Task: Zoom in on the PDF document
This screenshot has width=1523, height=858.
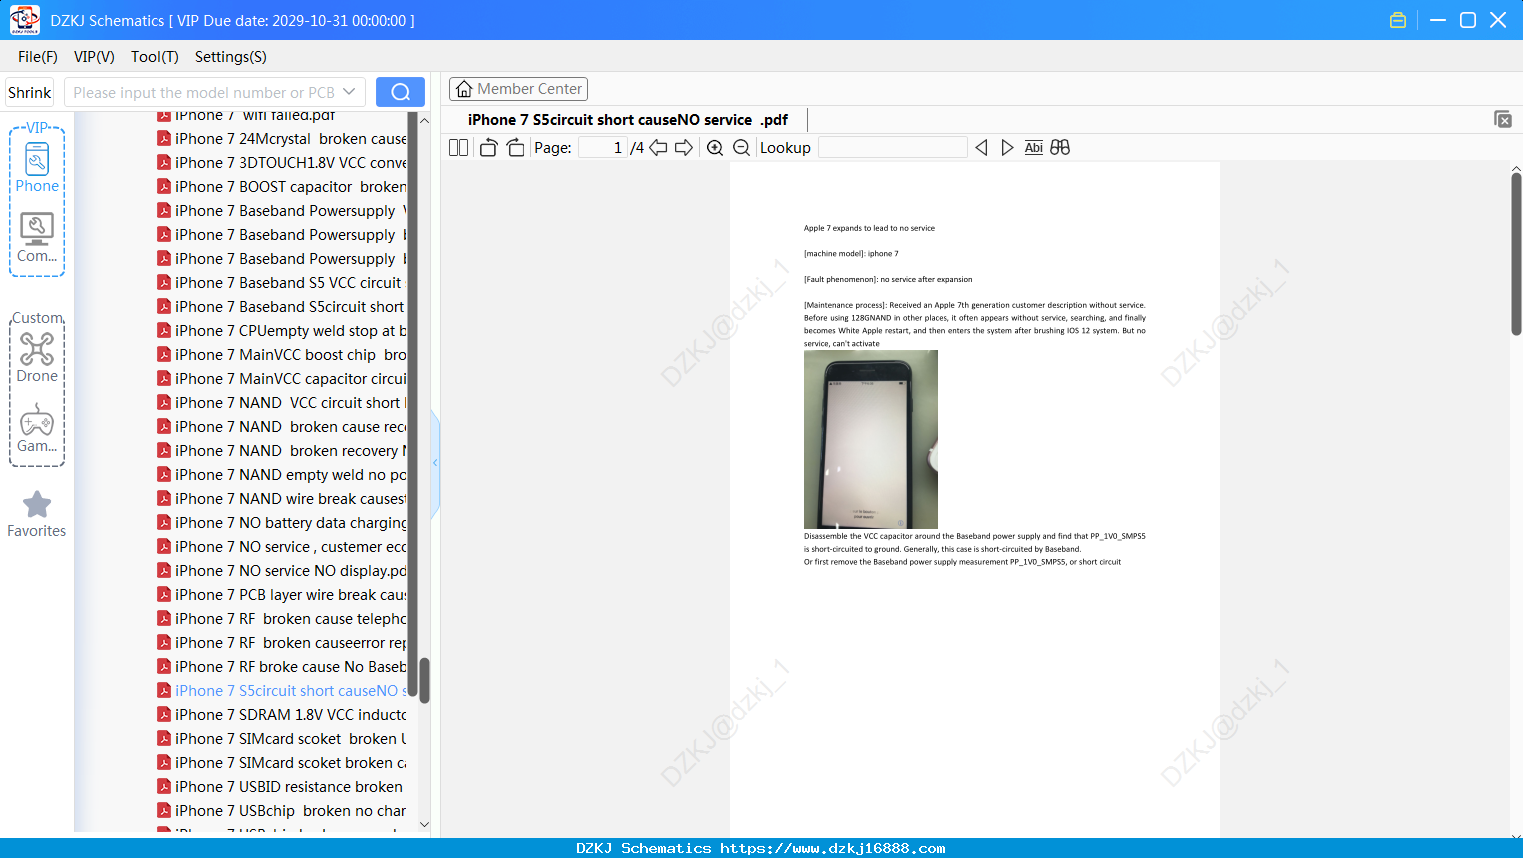Action: 715,148
